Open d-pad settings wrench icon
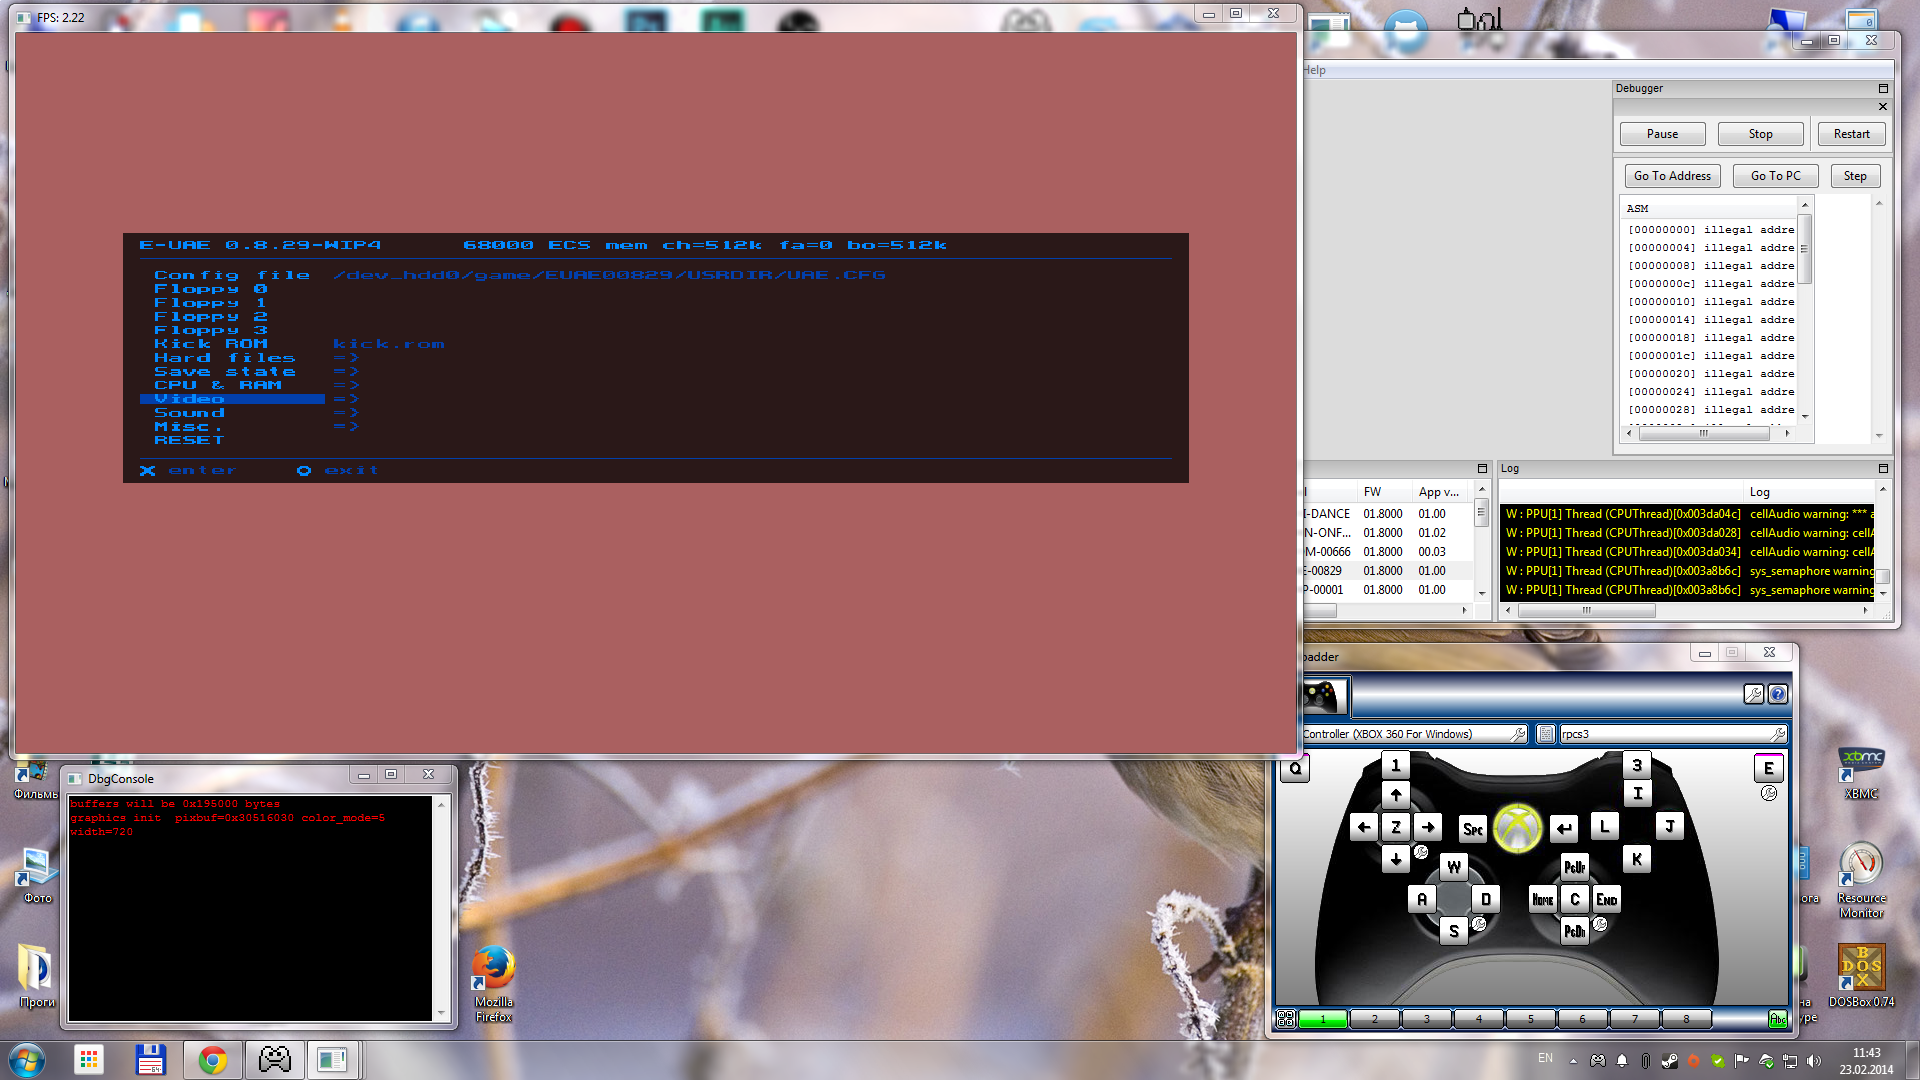The image size is (1920, 1080). (1421, 852)
